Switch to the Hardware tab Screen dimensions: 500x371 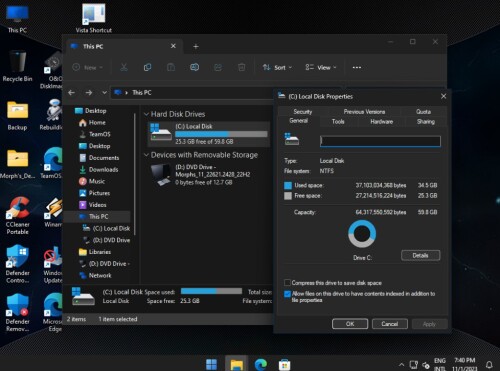click(x=382, y=122)
